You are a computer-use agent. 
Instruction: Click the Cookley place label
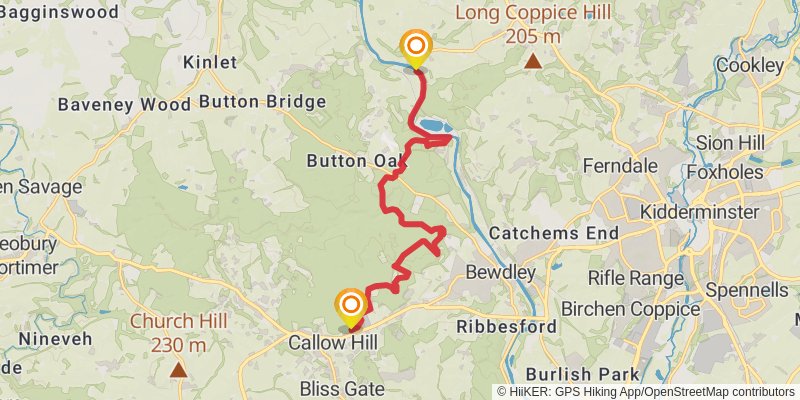point(749,65)
